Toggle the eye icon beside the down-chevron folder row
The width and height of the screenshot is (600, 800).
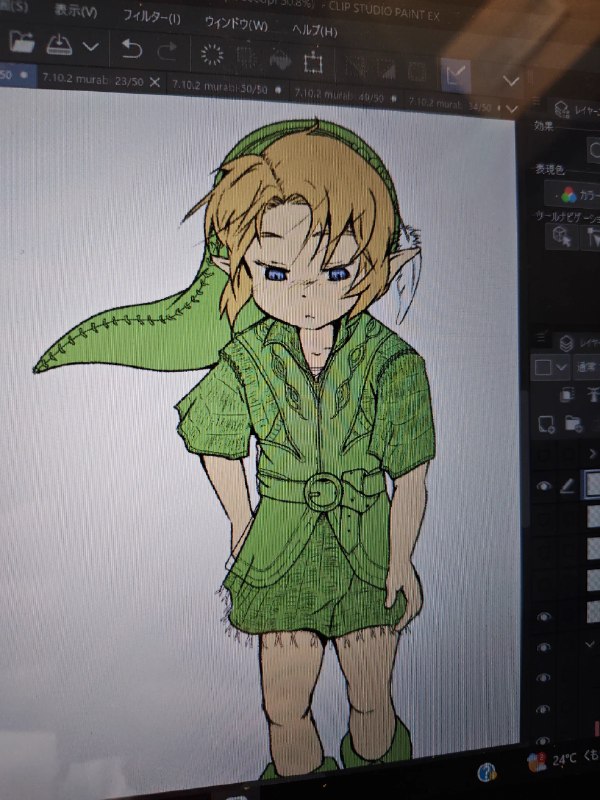543,647
